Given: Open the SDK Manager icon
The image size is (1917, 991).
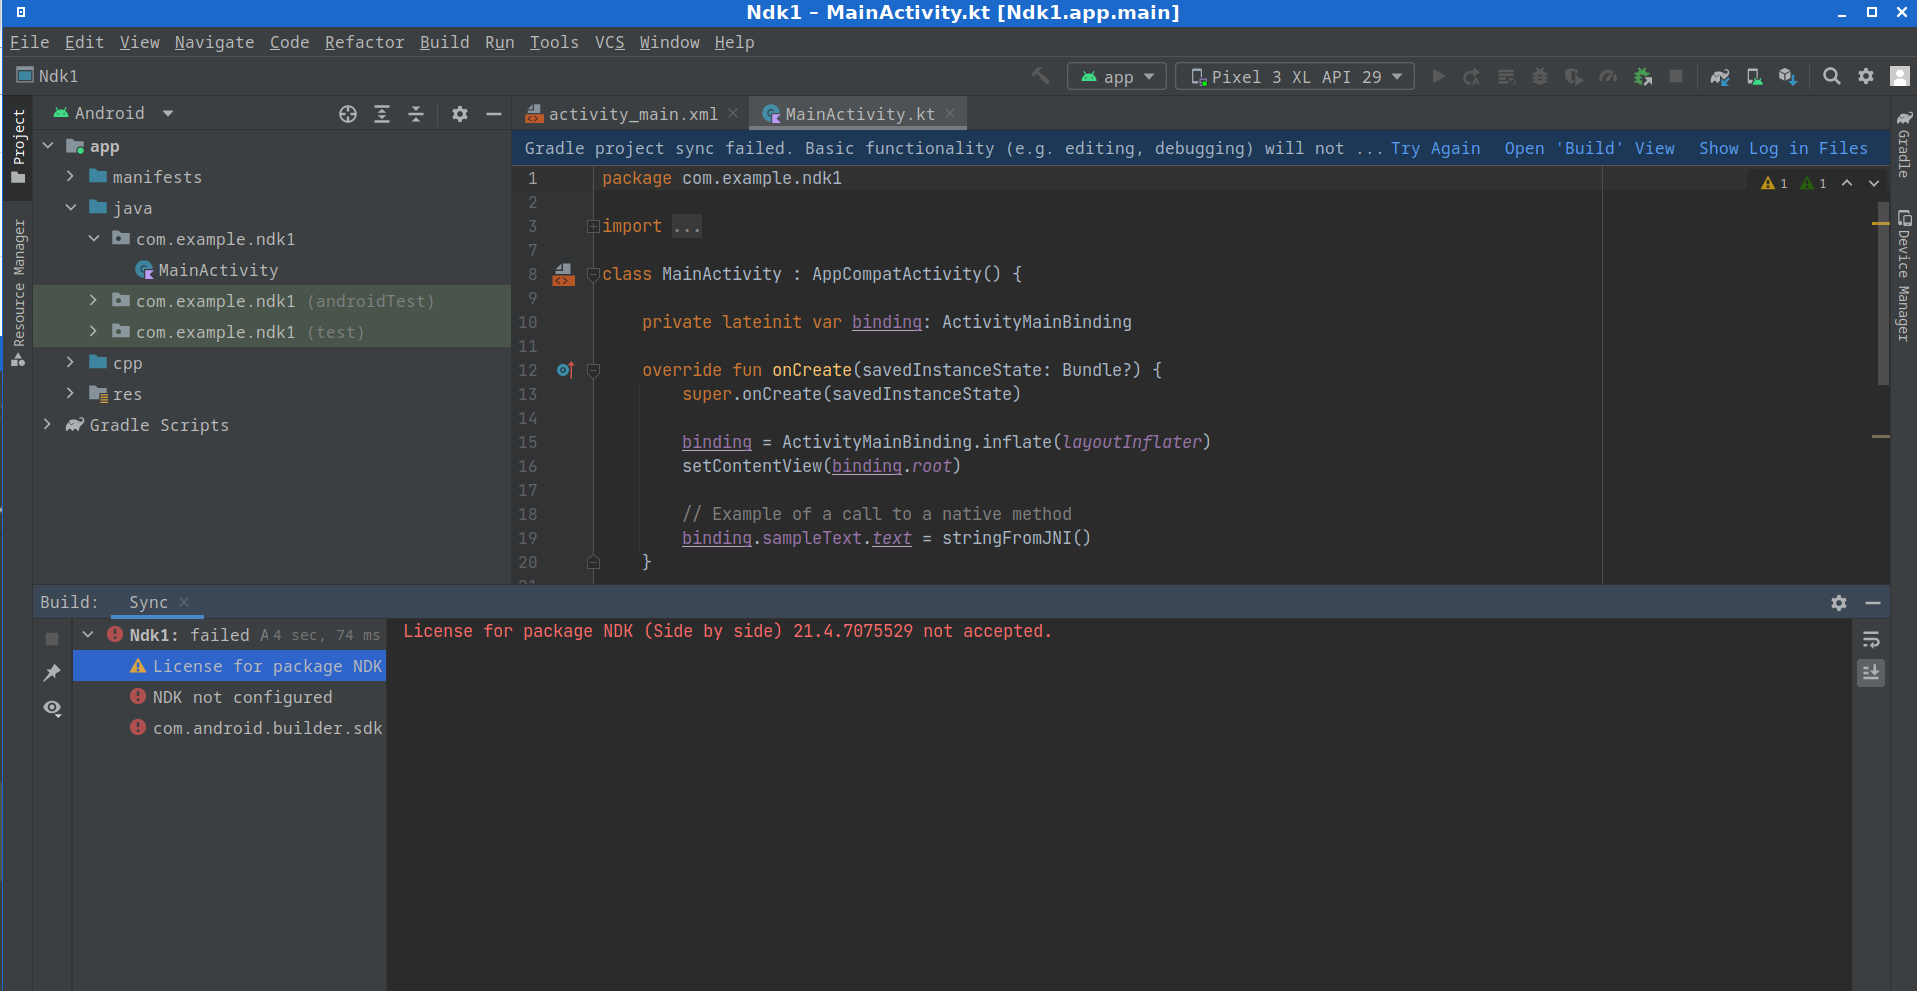Looking at the screenshot, I should pyautogui.click(x=1787, y=77).
